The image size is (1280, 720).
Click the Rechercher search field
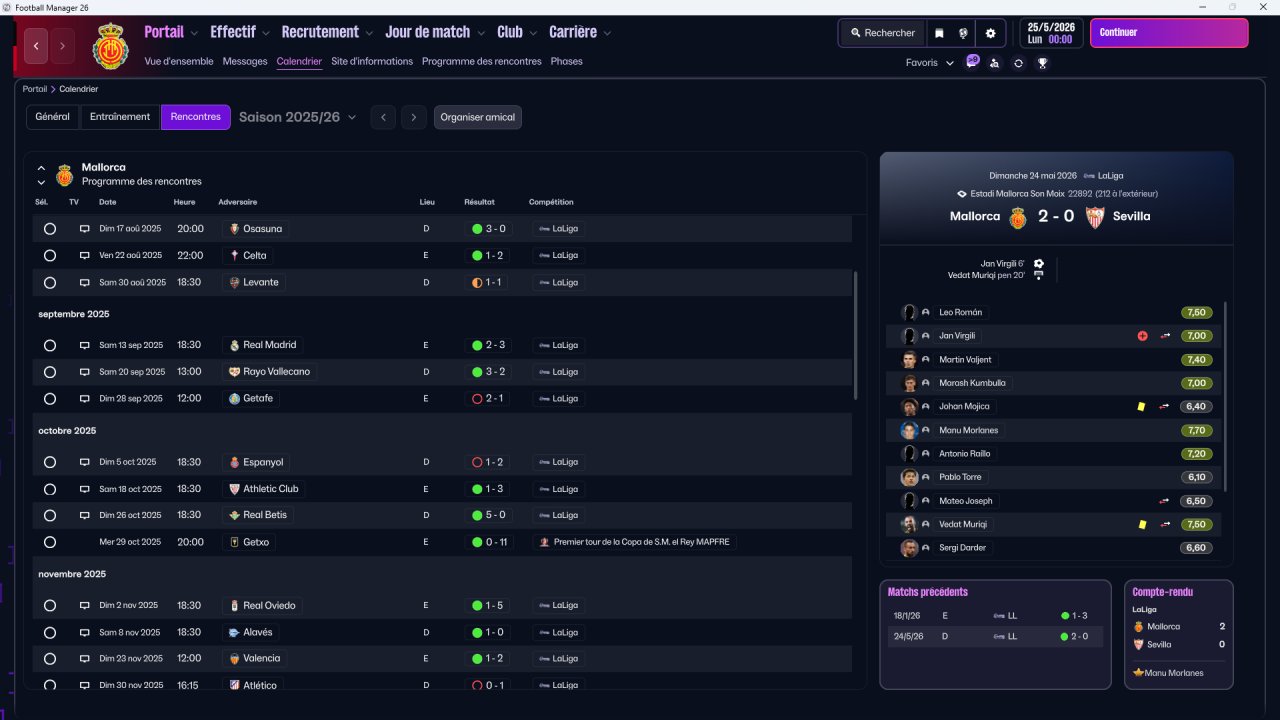(883, 33)
